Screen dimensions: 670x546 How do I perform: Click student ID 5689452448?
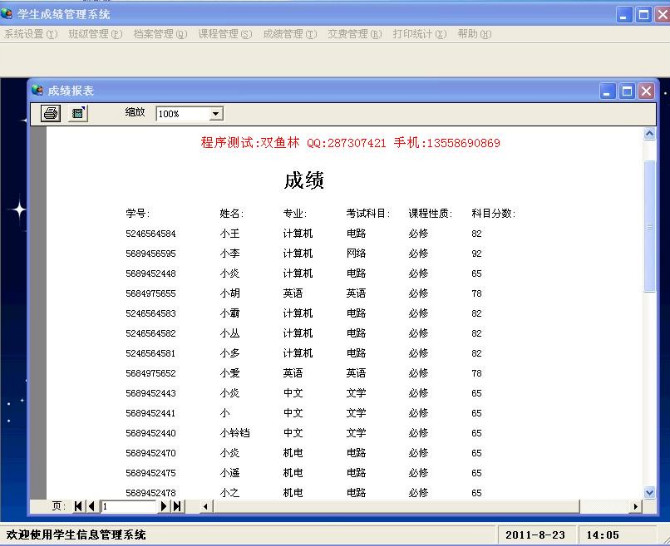pos(150,273)
